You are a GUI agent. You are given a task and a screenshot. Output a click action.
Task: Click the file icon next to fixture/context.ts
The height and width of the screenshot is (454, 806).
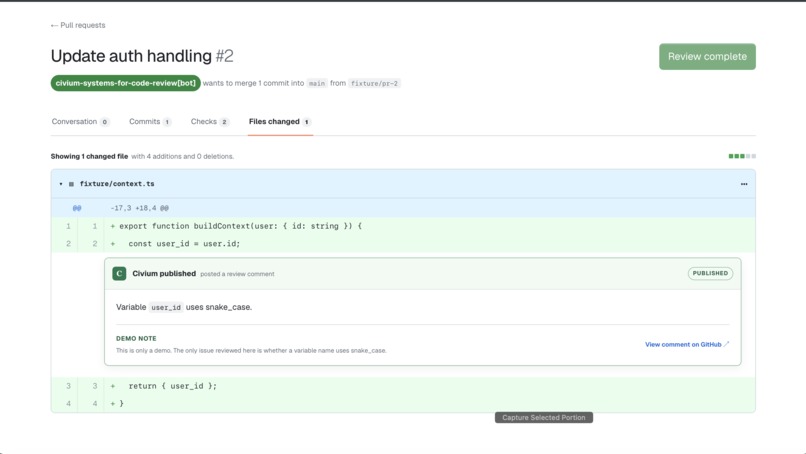71,184
